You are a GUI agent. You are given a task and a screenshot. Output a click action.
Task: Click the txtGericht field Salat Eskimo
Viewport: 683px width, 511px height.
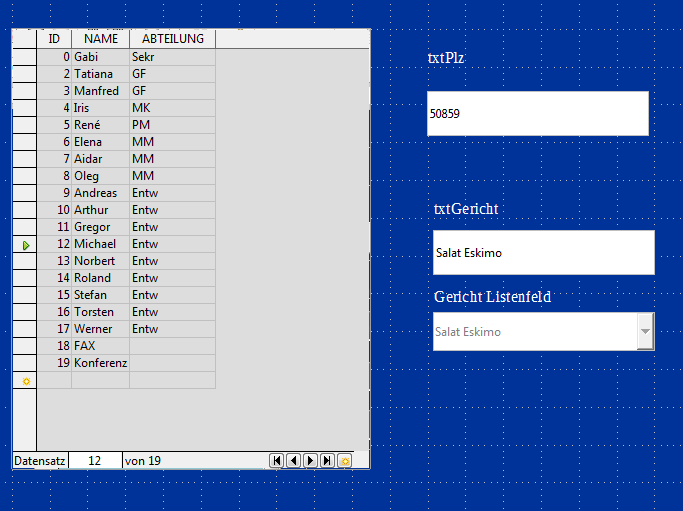[544, 253]
